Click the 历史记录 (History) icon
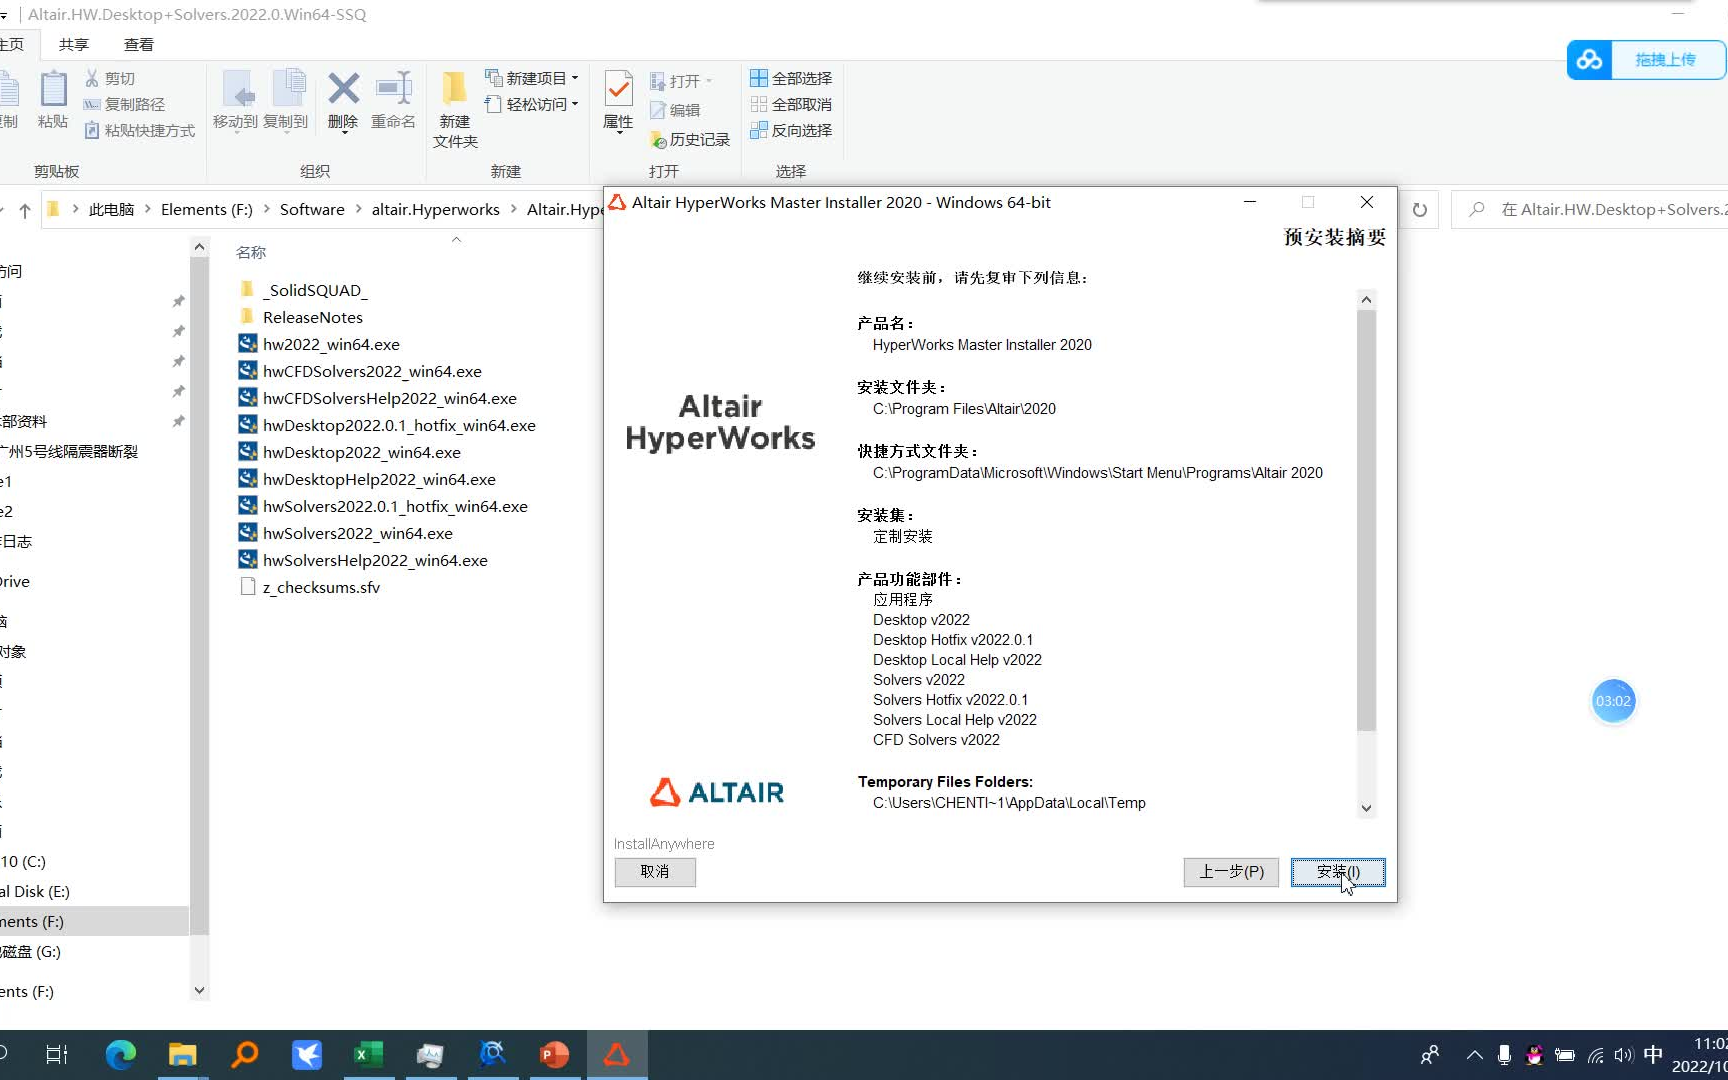 tap(690, 139)
